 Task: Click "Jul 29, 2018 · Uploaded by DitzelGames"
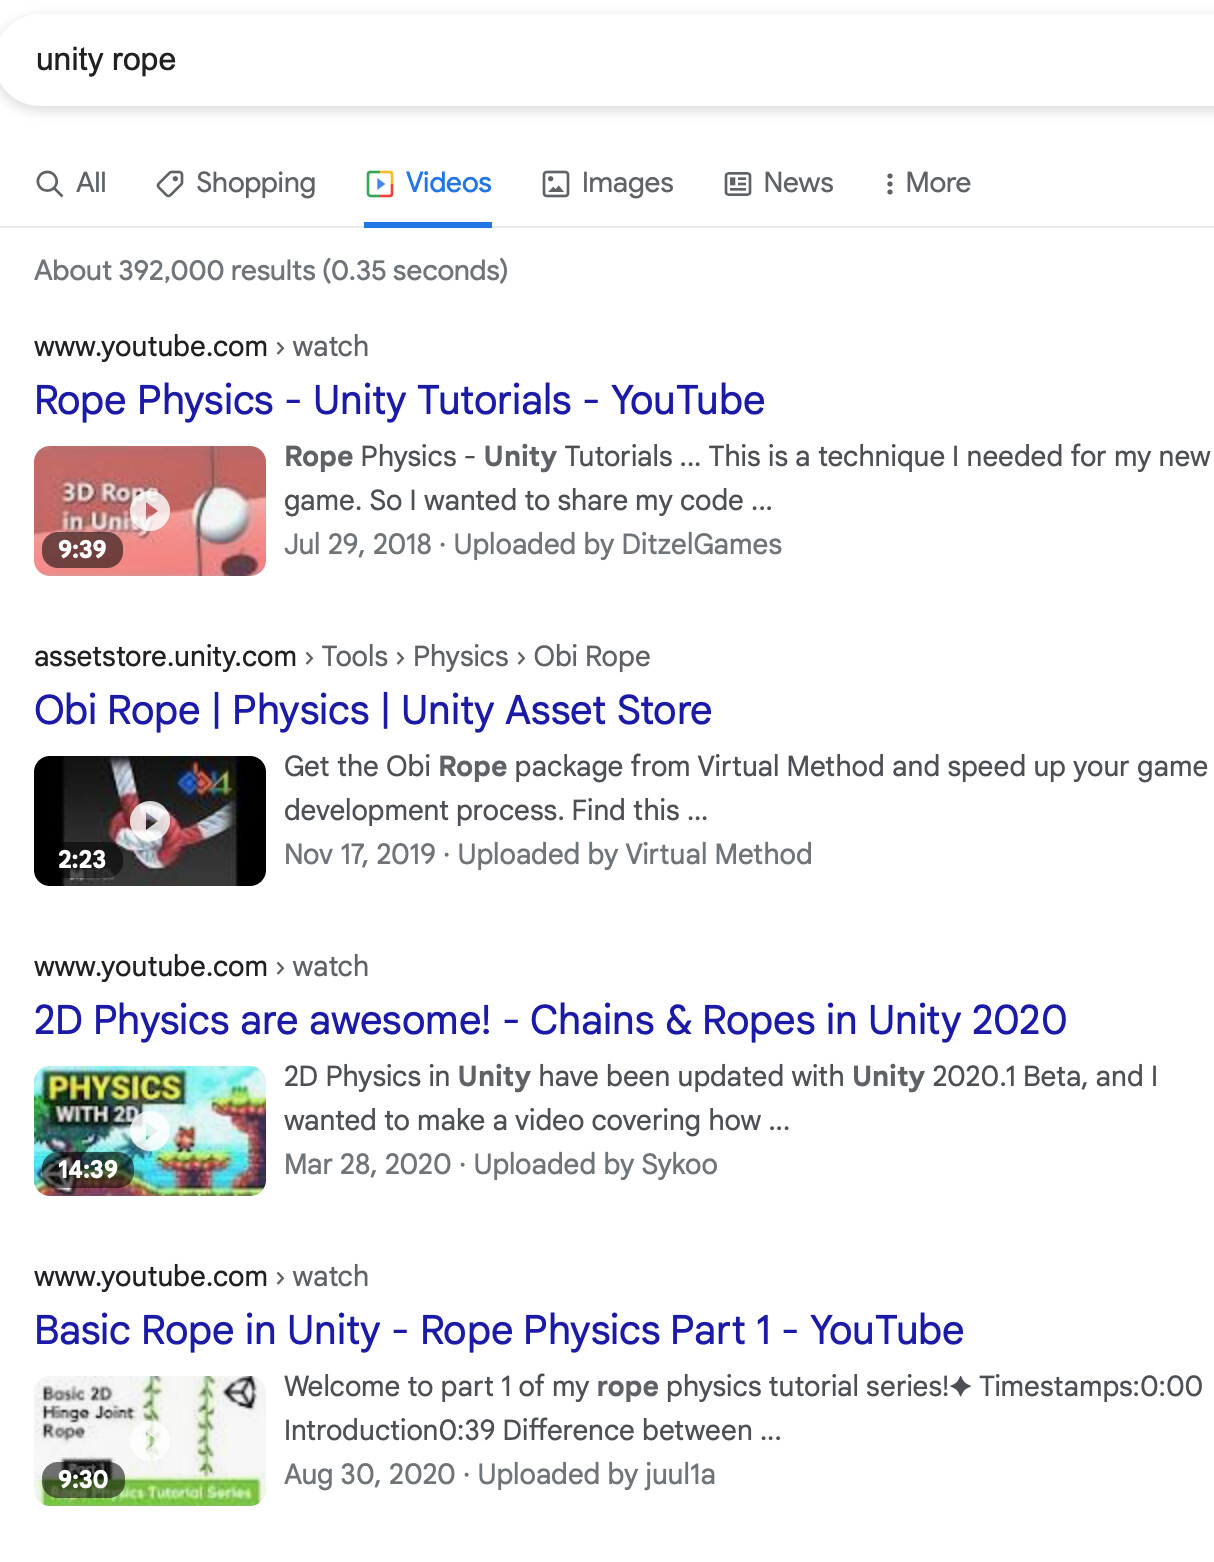[x=533, y=544]
